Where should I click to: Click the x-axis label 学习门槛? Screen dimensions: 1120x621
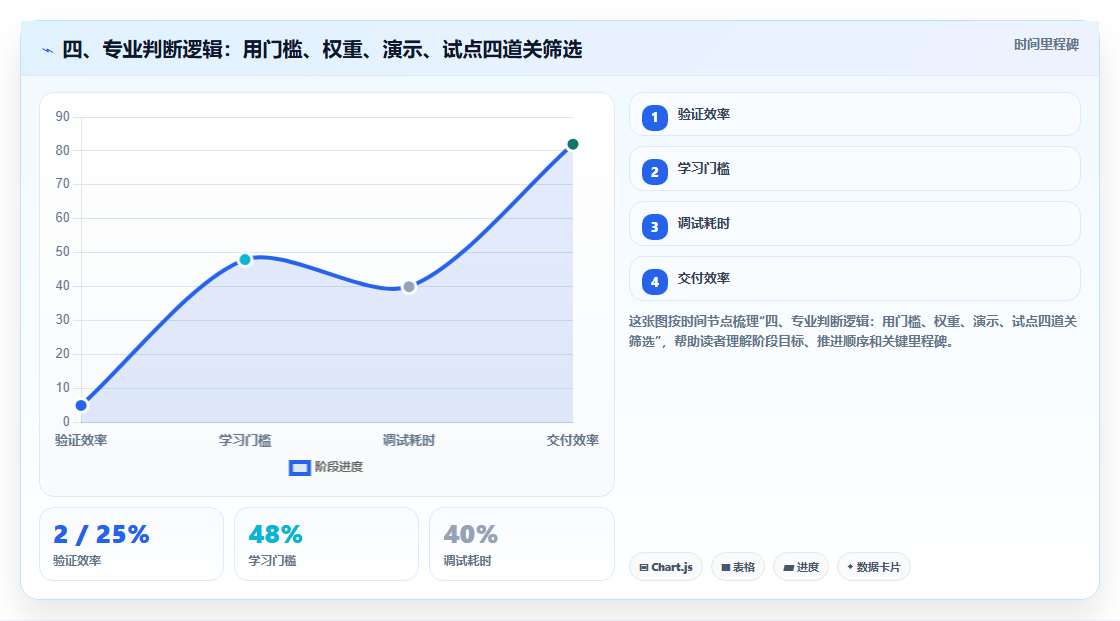tap(245, 441)
